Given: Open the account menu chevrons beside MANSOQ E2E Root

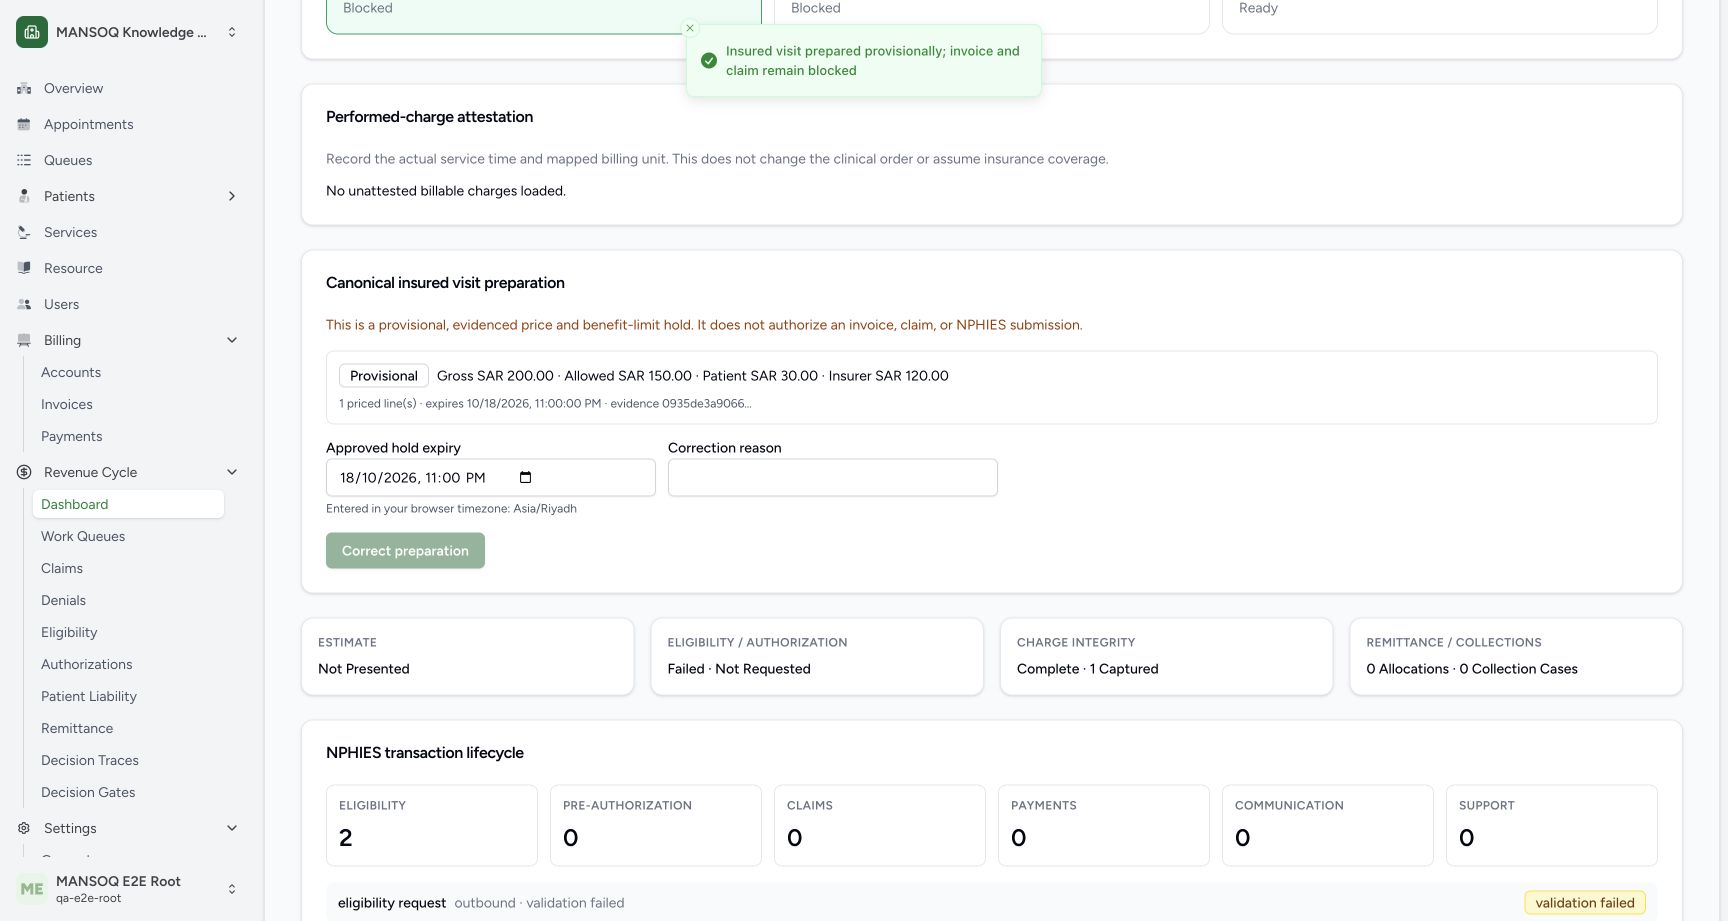Looking at the screenshot, I should pyautogui.click(x=232, y=889).
